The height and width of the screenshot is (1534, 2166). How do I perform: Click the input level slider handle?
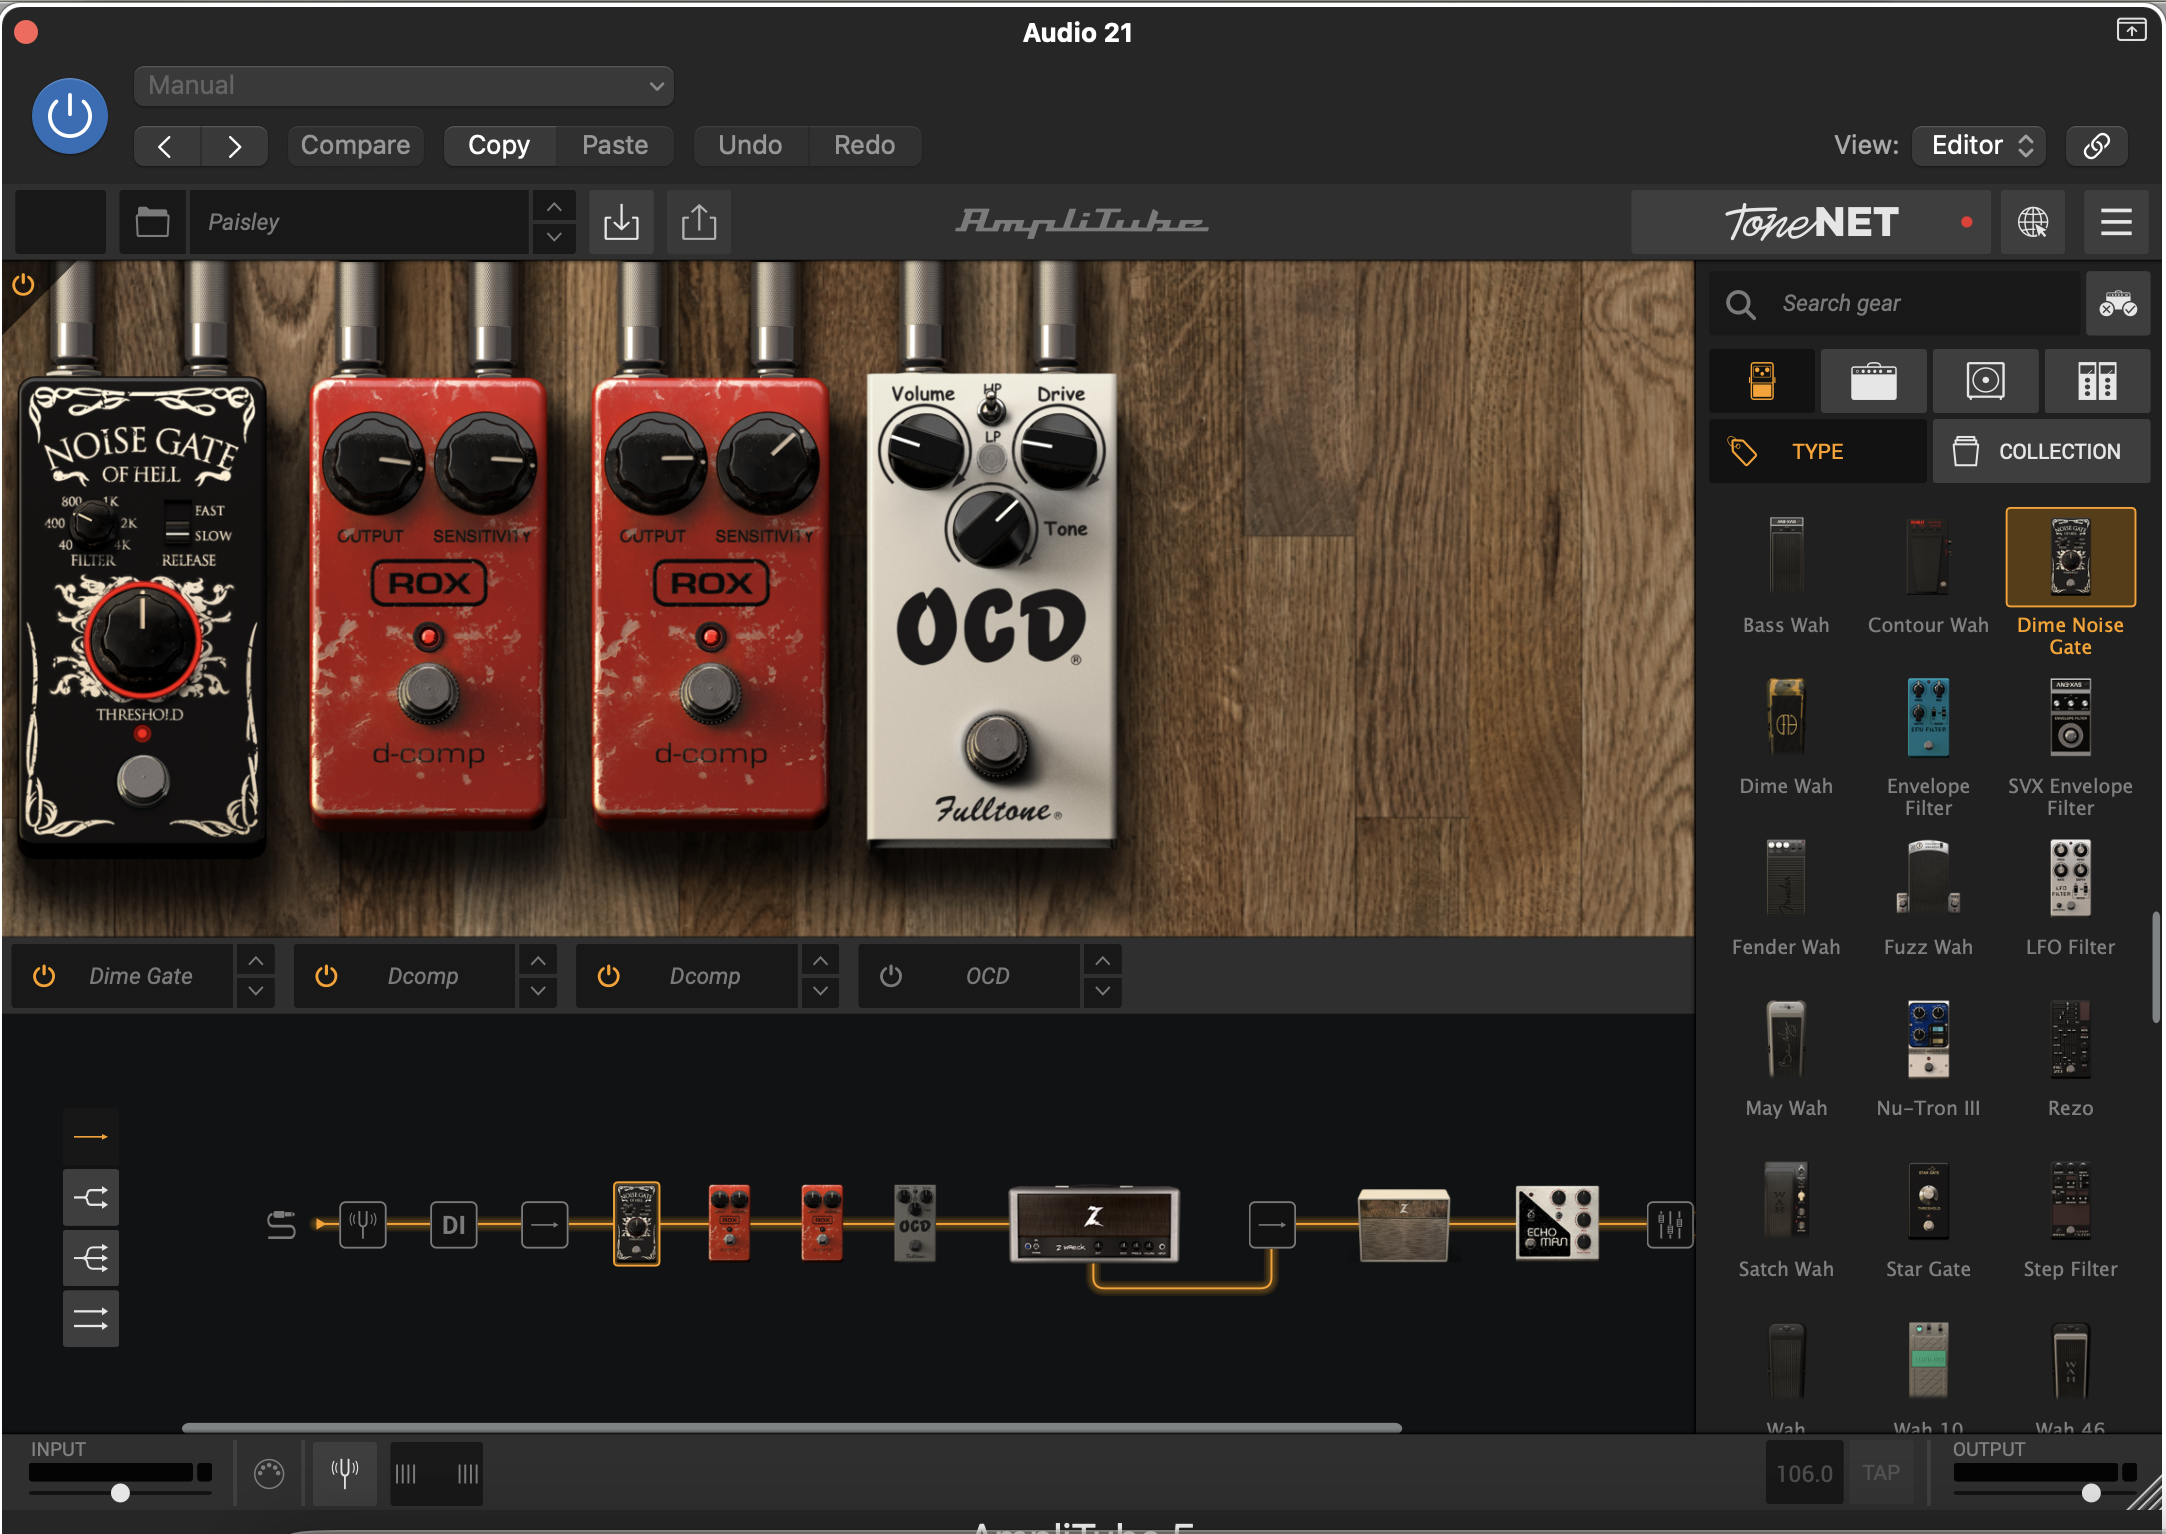(x=120, y=1493)
